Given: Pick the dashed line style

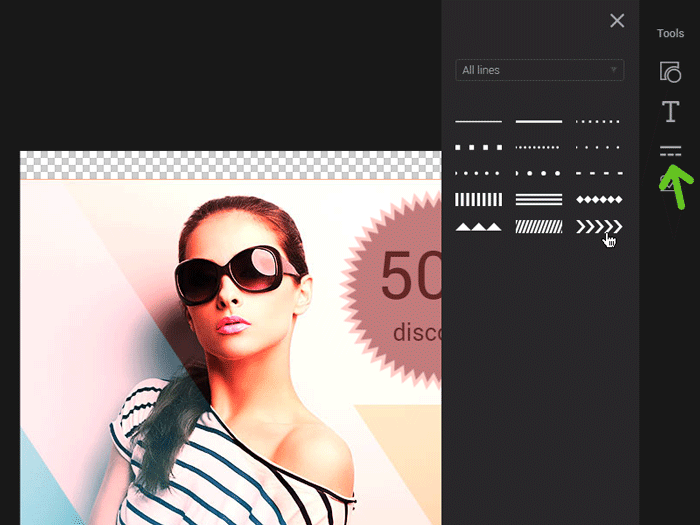Looking at the screenshot, I should pos(599,173).
